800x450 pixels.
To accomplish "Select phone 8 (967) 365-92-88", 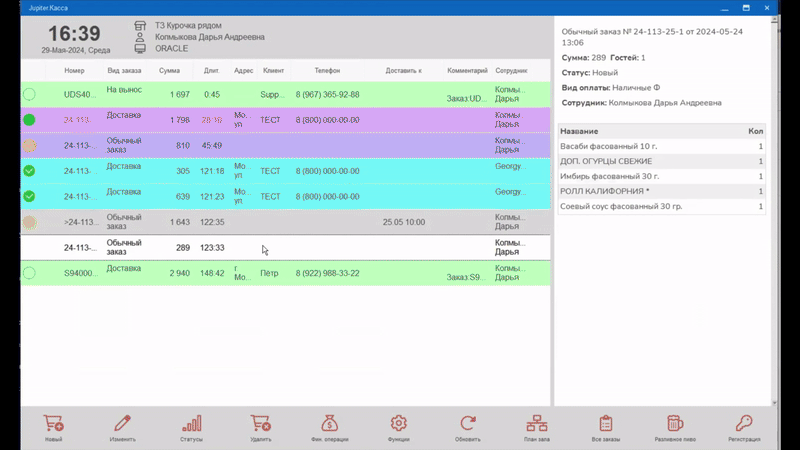I will 327,94.
